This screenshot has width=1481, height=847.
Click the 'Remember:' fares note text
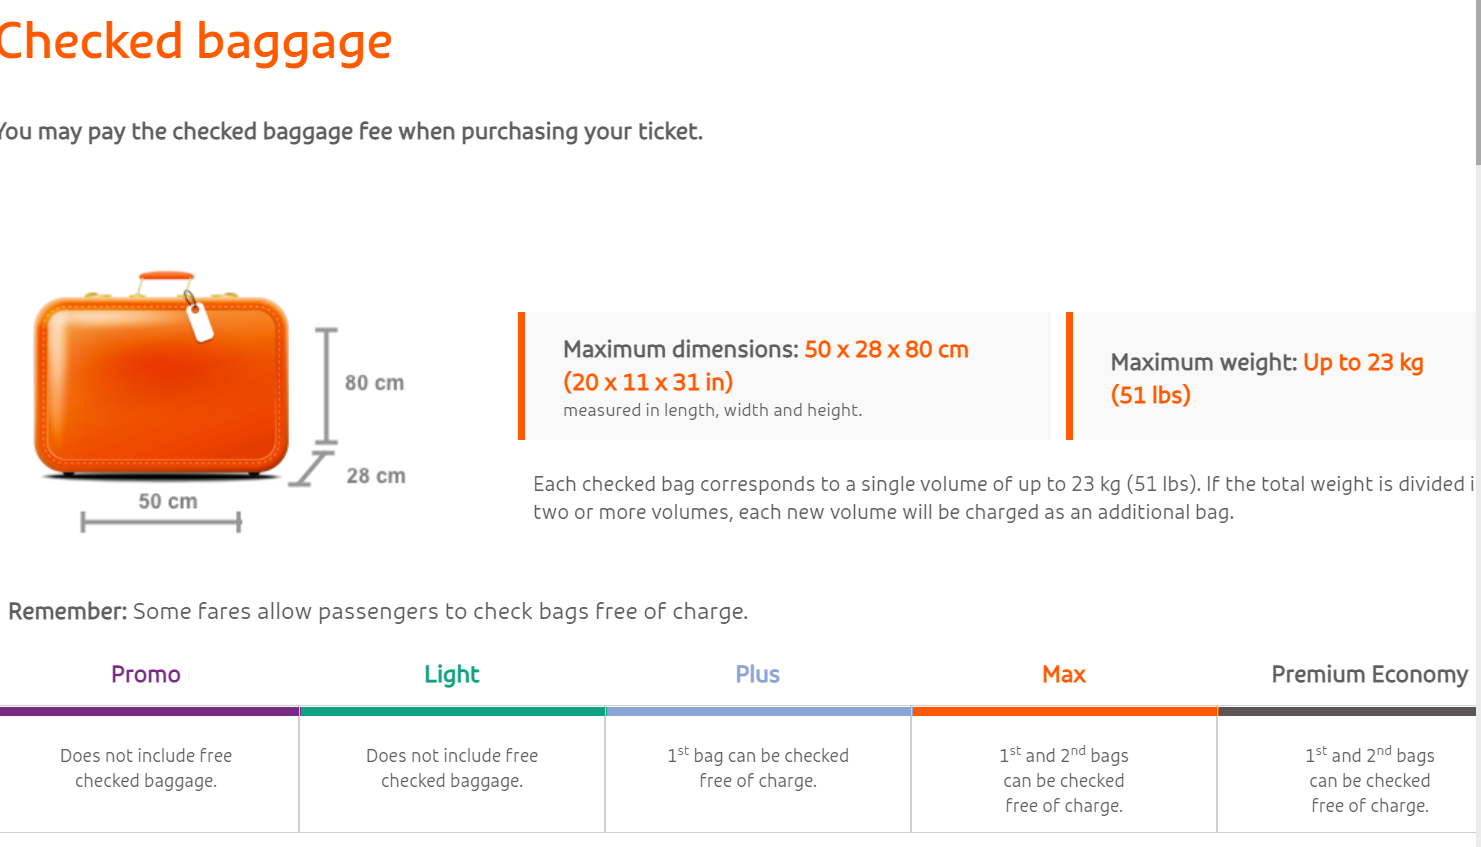tap(378, 611)
